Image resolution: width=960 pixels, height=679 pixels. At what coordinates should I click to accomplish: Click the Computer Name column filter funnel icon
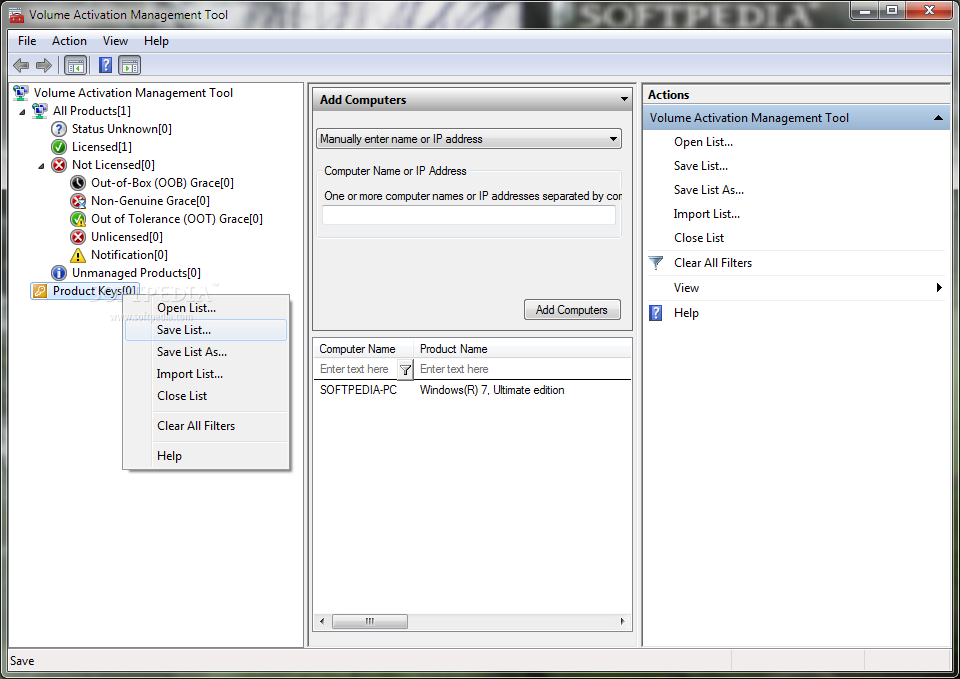click(405, 369)
